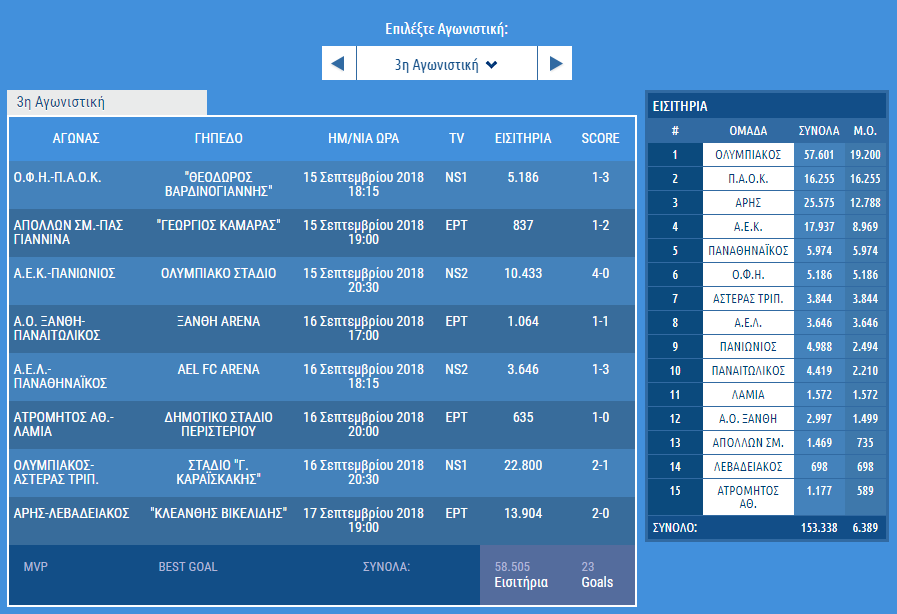Open the Ο.Φ.Η.-Π.Α.Ο.Κ. match
This screenshot has width=897, height=614.
[x=57, y=177]
